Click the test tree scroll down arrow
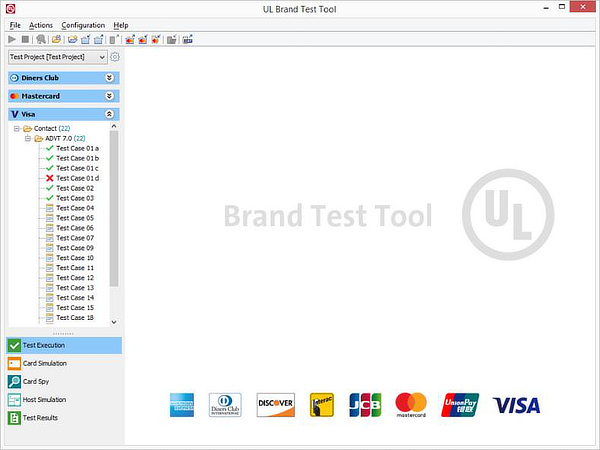 pyautogui.click(x=114, y=322)
